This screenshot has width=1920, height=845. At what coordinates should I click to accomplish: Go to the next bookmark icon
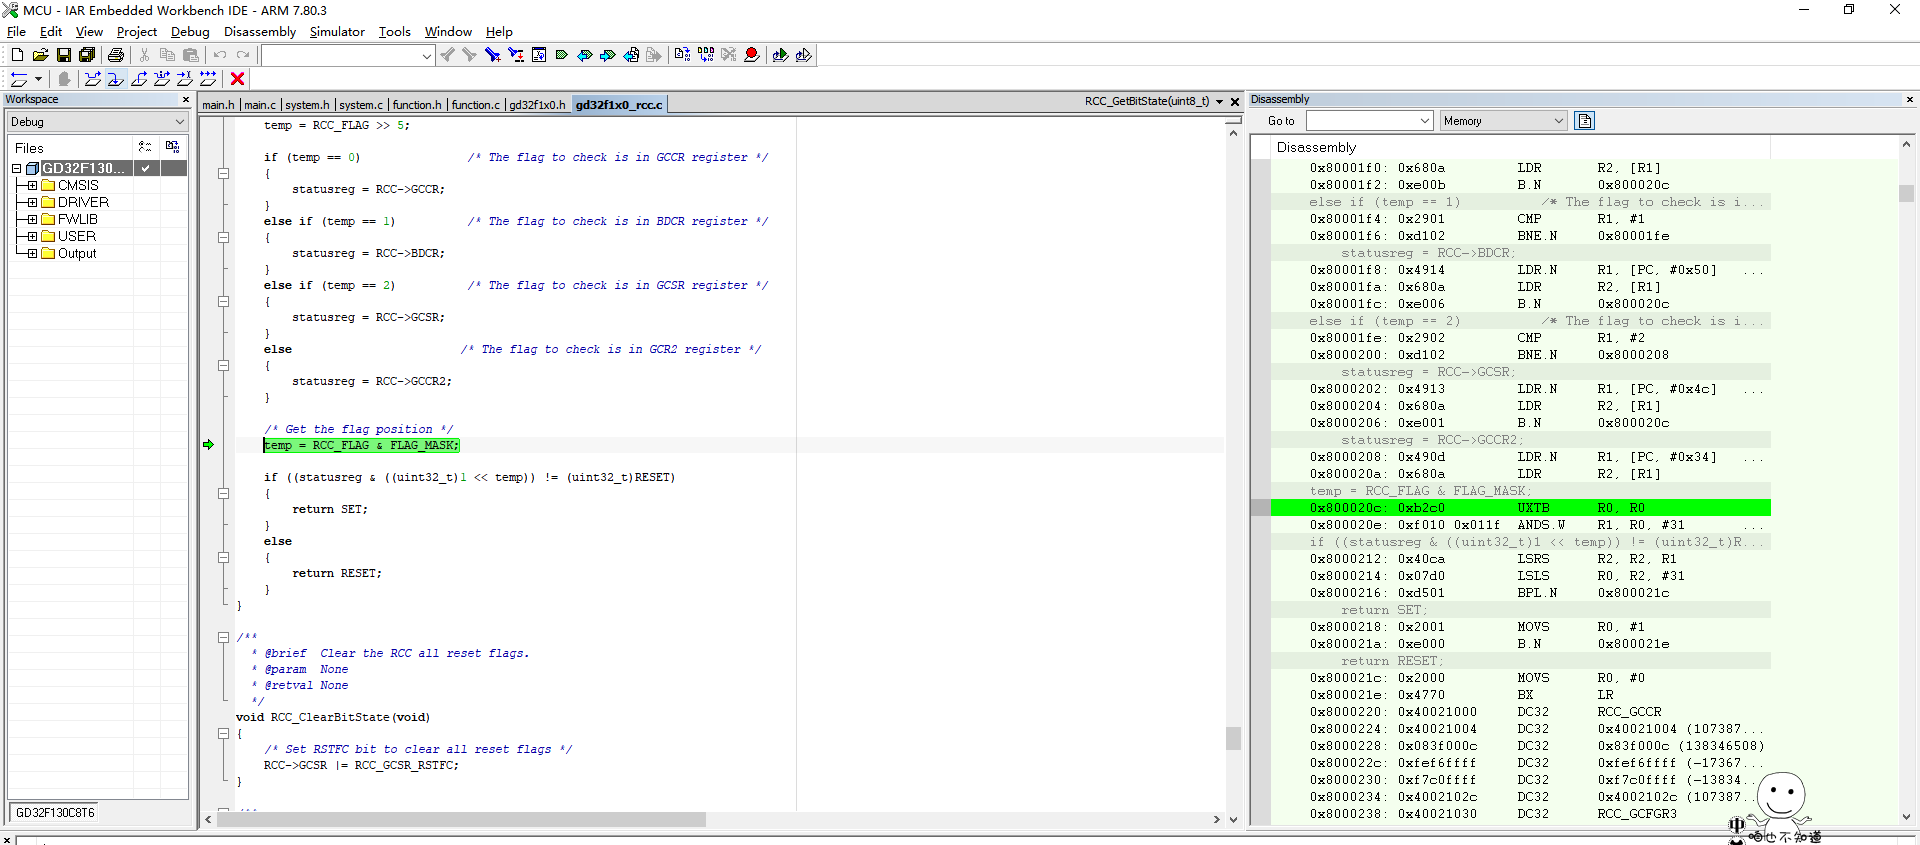[x=608, y=55]
